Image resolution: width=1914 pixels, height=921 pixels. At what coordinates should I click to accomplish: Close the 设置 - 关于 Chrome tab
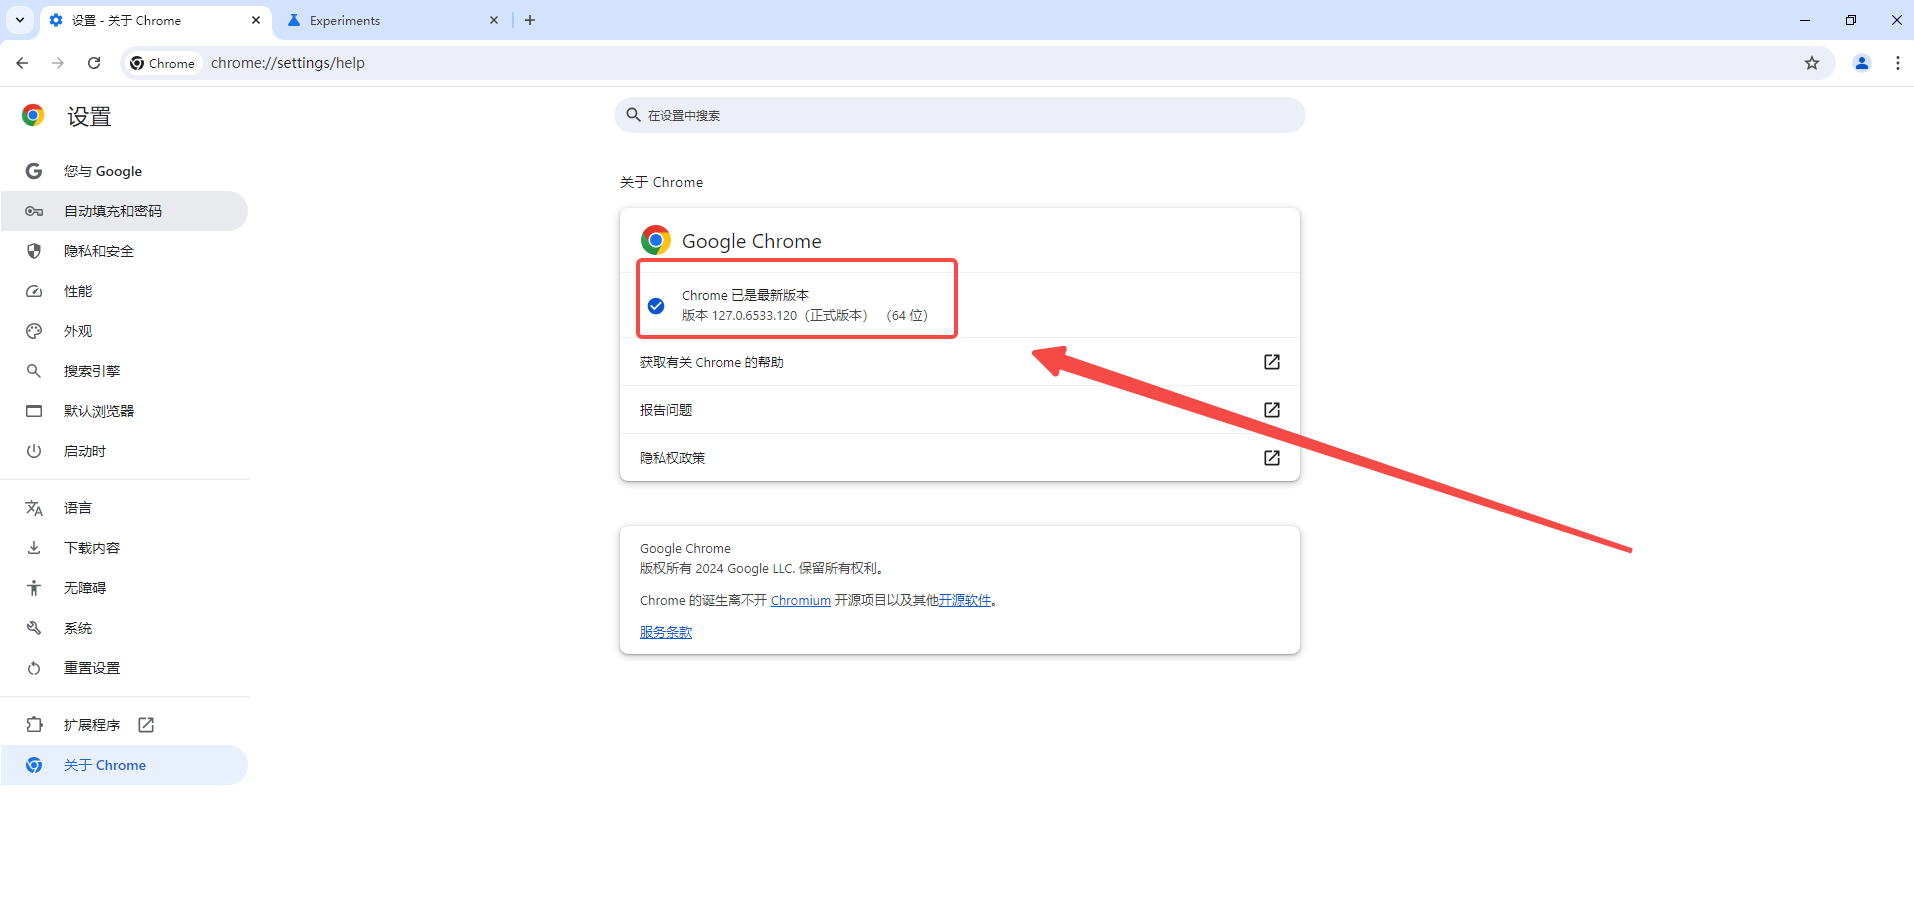[256, 20]
